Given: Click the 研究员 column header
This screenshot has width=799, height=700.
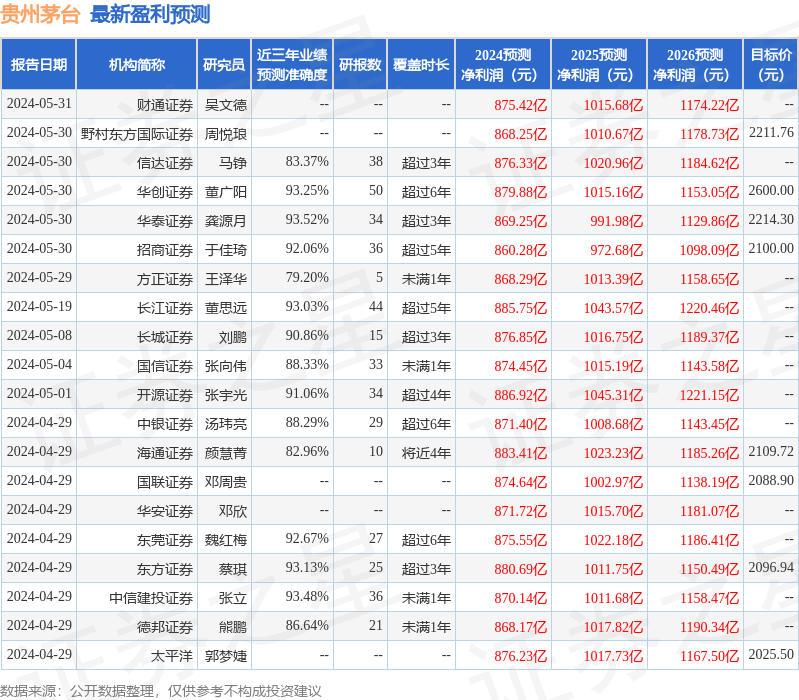Looking at the screenshot, I should [224, 64].
